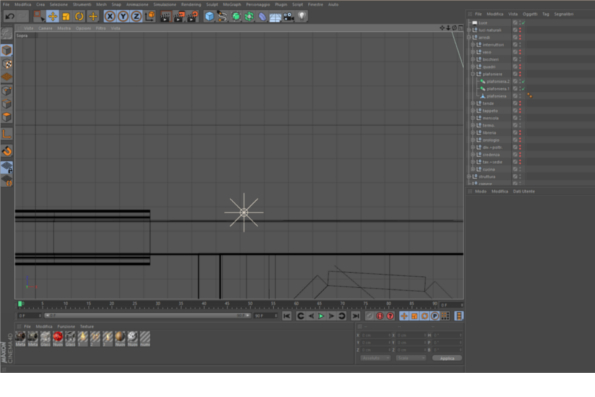Select the plafoniera.2 light object

click(x=497, y=82)
